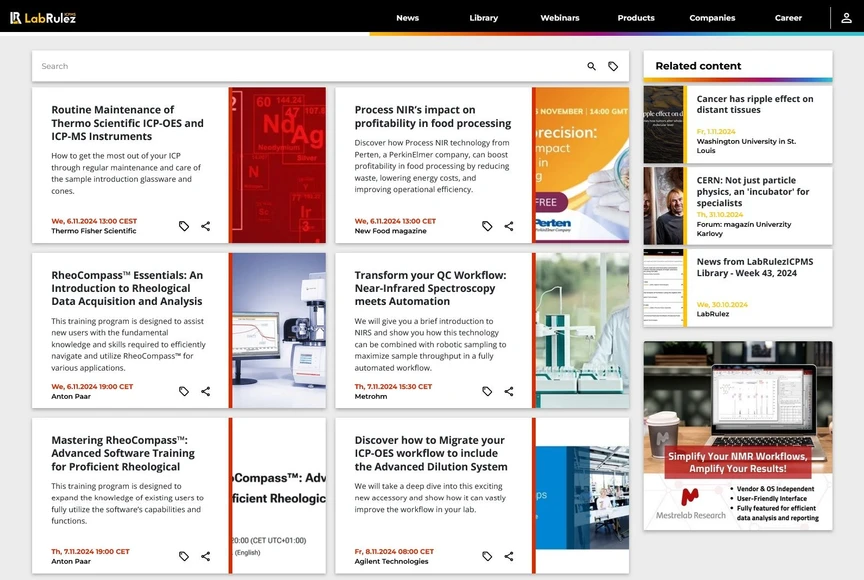Viewport: 864px width, 580px height.
Task: Go to the Webinars section
Action: pos(560,18)
